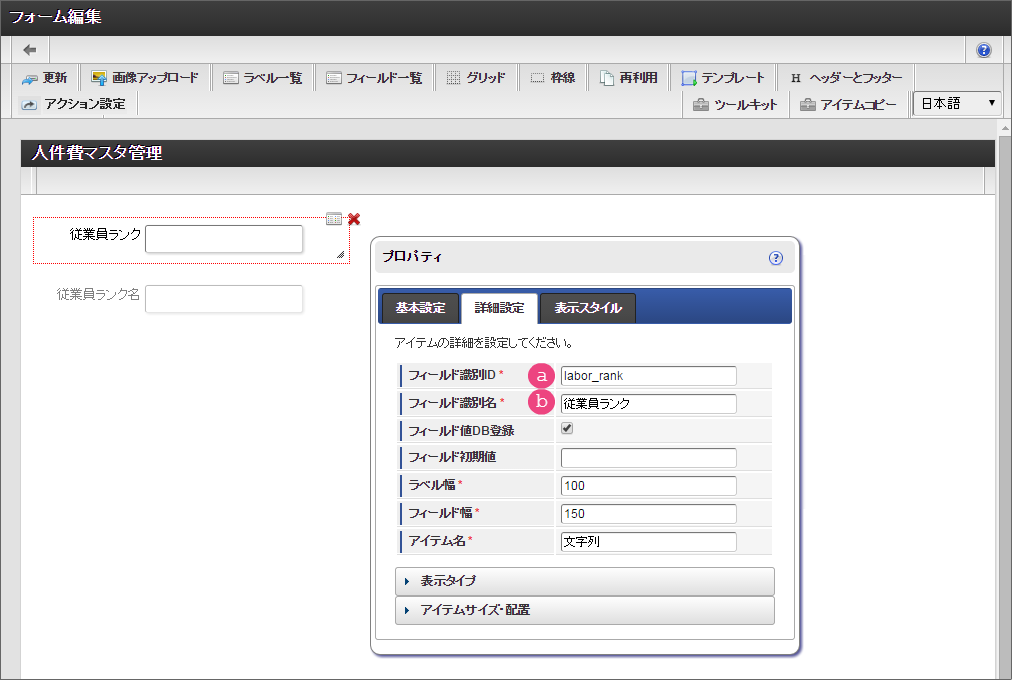Screen dimensions: 1012x680
Task: Click the アクション設定 button
Action: click(x=75, y=104)
